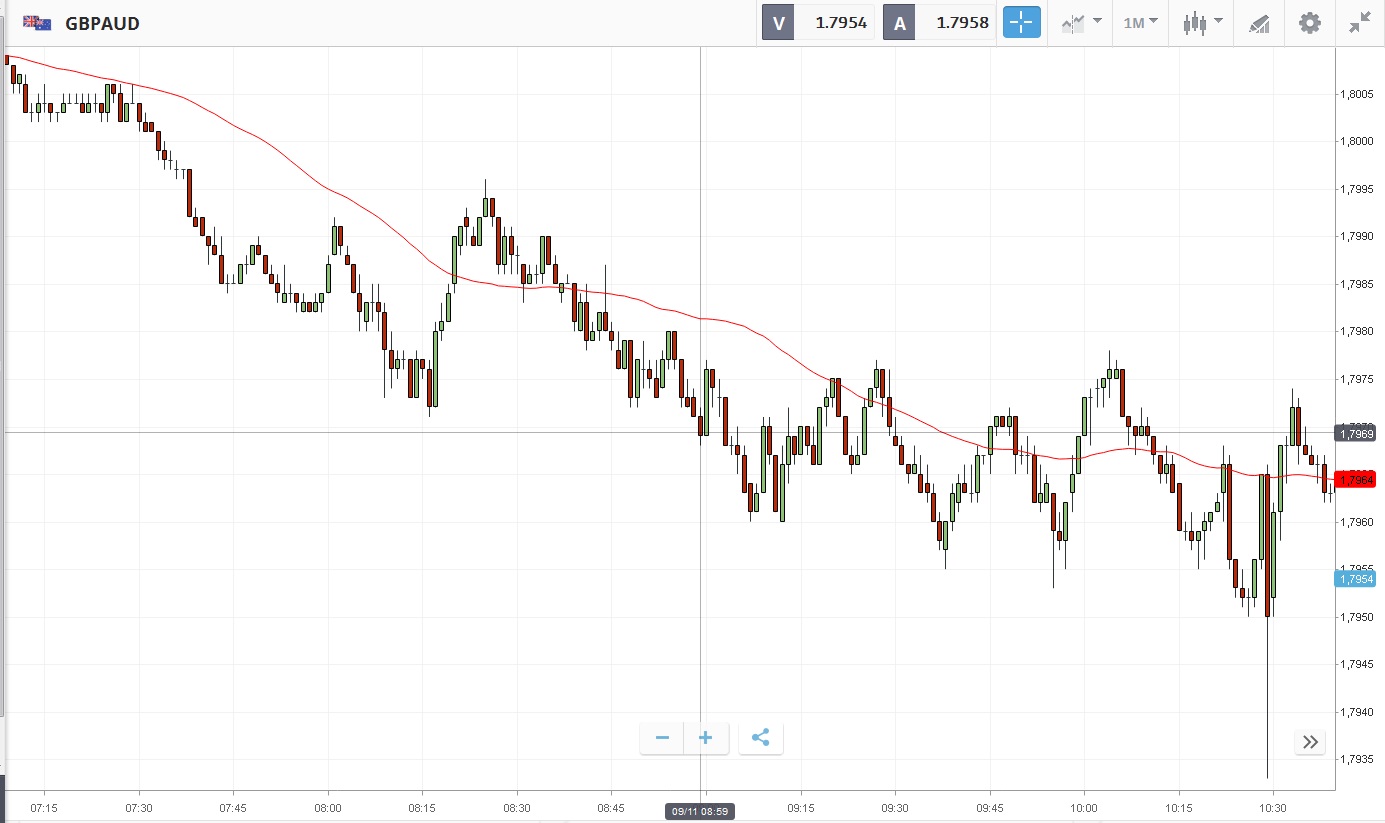Click the A buy price 1.7958 button
Image resolution: width=1385 pixels, height=823 pixels.
940,22
